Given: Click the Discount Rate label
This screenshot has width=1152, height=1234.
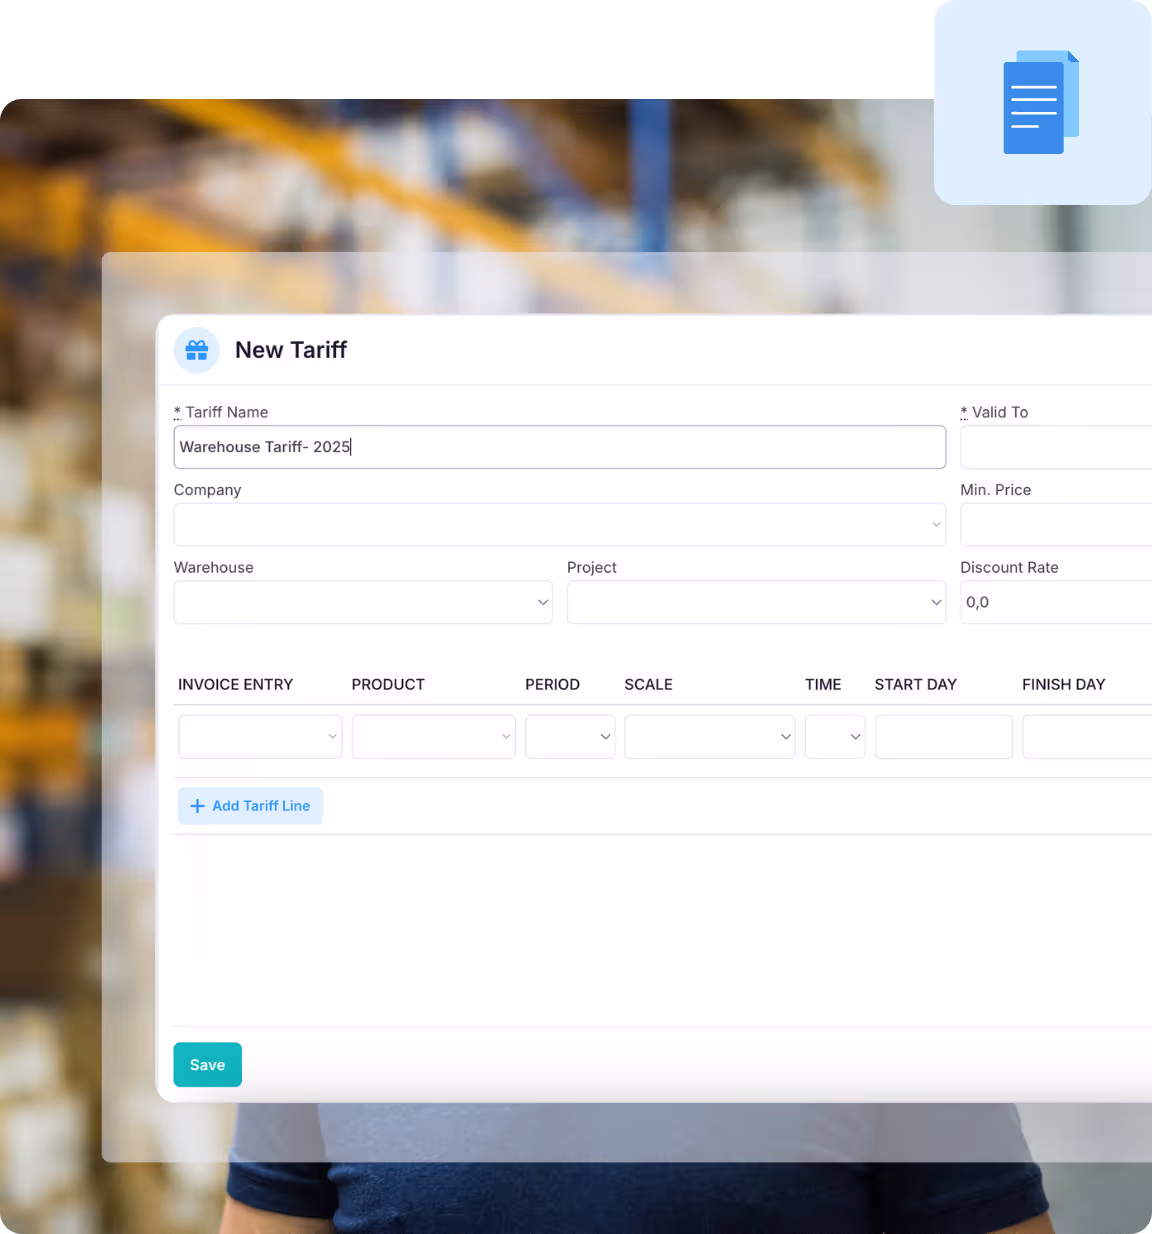Looking at the screenshot, I should click(x=1009, y=567).
